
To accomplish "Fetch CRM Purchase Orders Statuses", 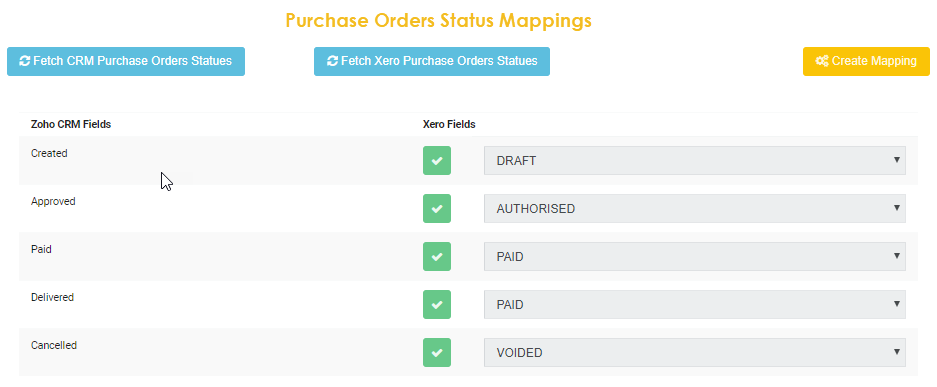I will click(x=126, y=62).
